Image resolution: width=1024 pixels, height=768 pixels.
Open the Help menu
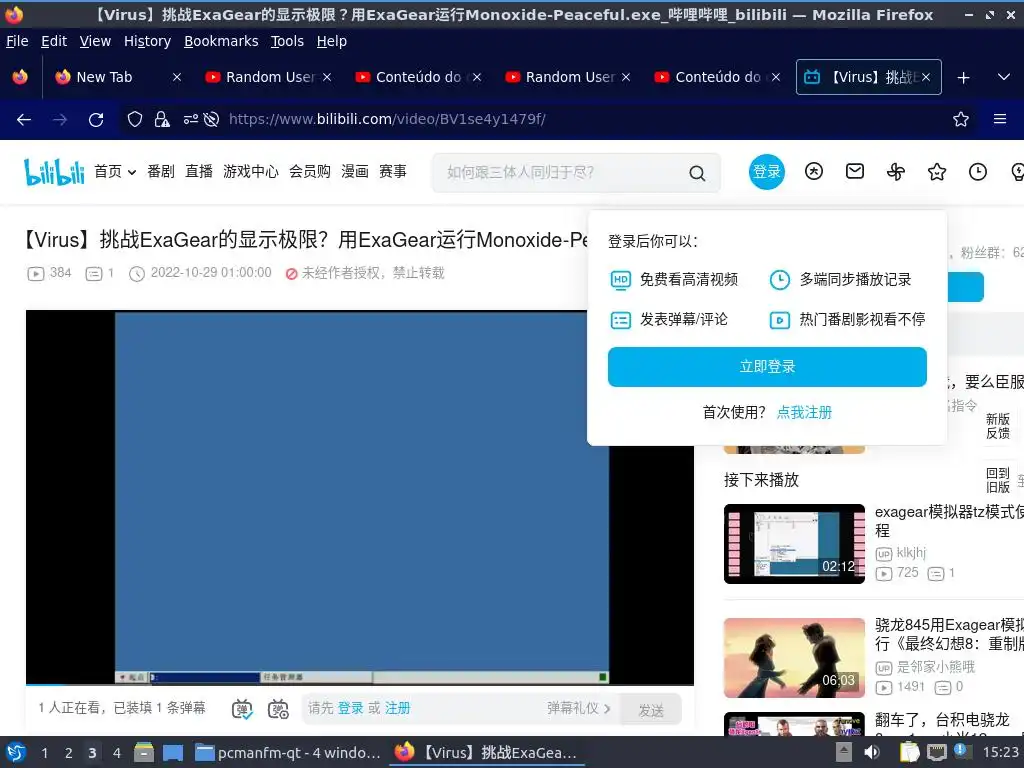332,41
